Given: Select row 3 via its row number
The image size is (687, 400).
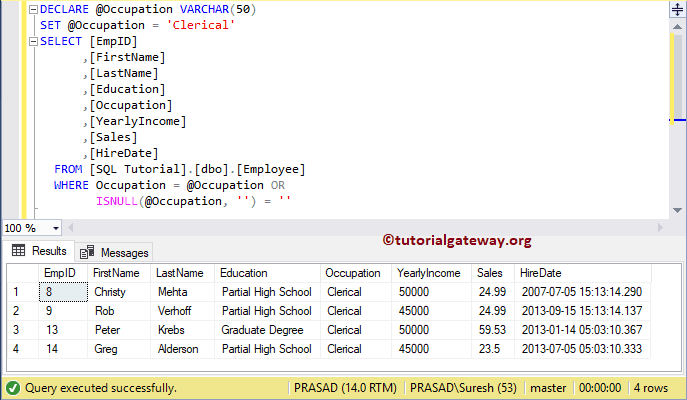Looking at the screenshot, I should click(x=23, y=329).
